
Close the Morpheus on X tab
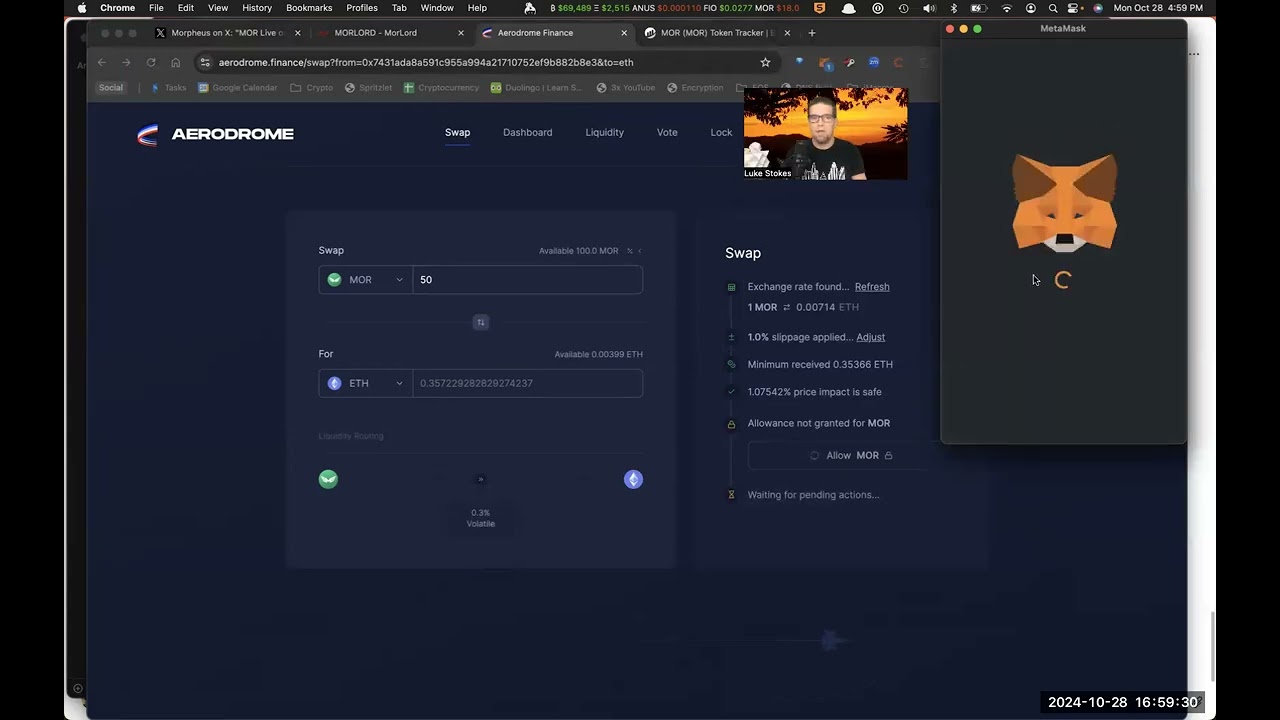coord(298,33)
